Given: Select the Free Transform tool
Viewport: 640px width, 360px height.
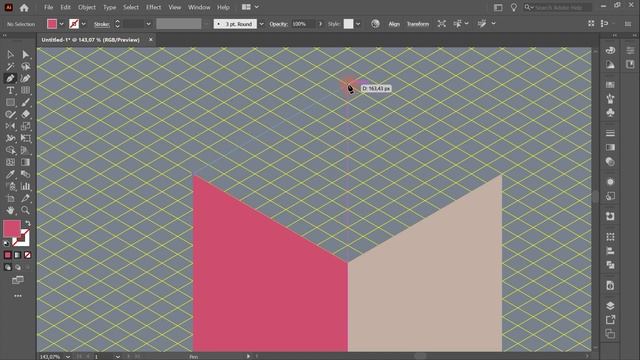Looking at the screenshot, I should 25,138.
